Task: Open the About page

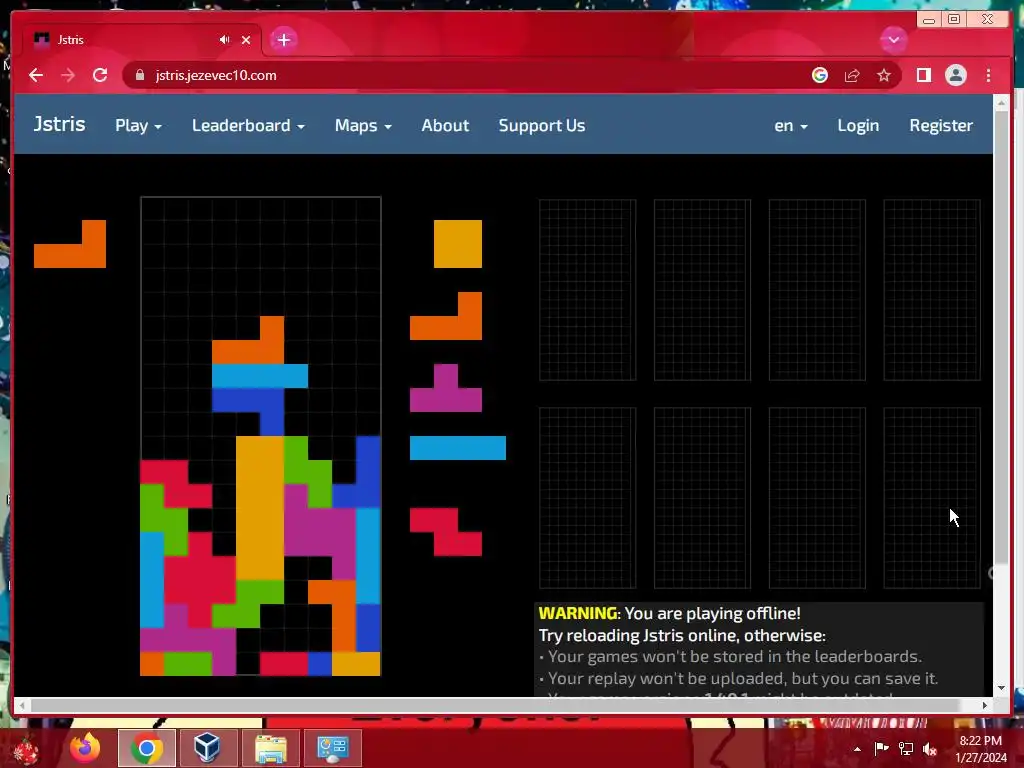Action: (x=445, y=125)
